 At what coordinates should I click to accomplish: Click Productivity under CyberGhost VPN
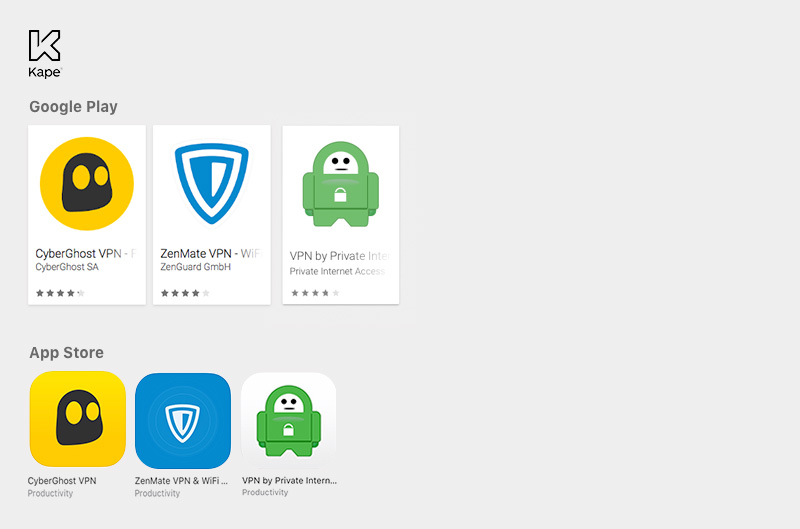pos(50,493)
